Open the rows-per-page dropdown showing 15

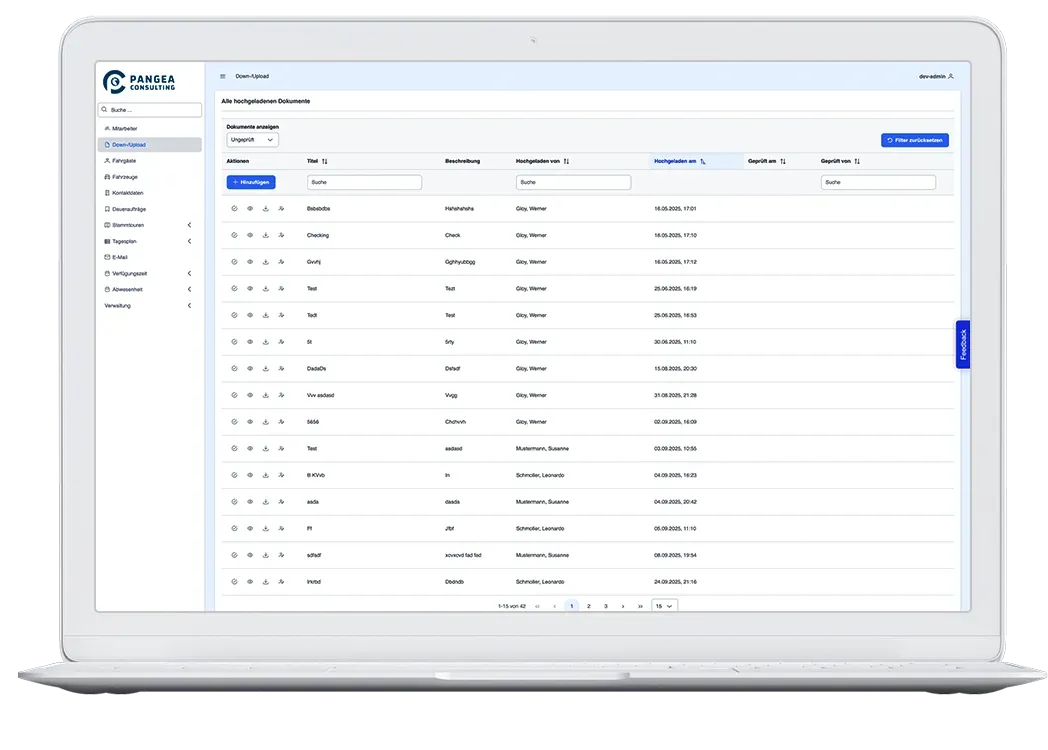(x=664, y=606)
